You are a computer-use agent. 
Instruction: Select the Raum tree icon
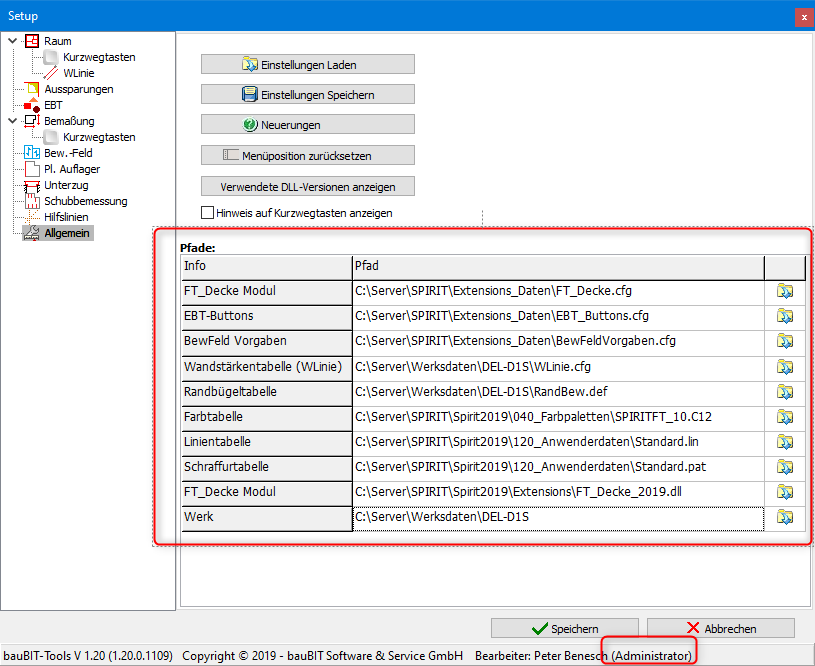(32, 41)
